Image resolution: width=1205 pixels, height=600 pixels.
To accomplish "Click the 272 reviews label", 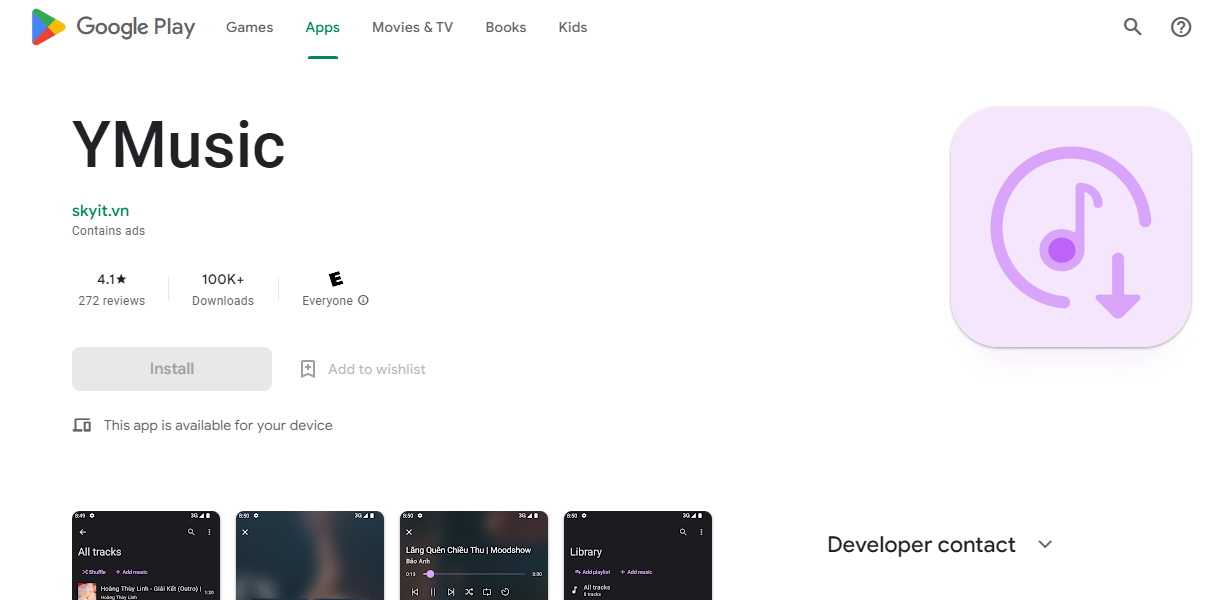I will [112, 301].
